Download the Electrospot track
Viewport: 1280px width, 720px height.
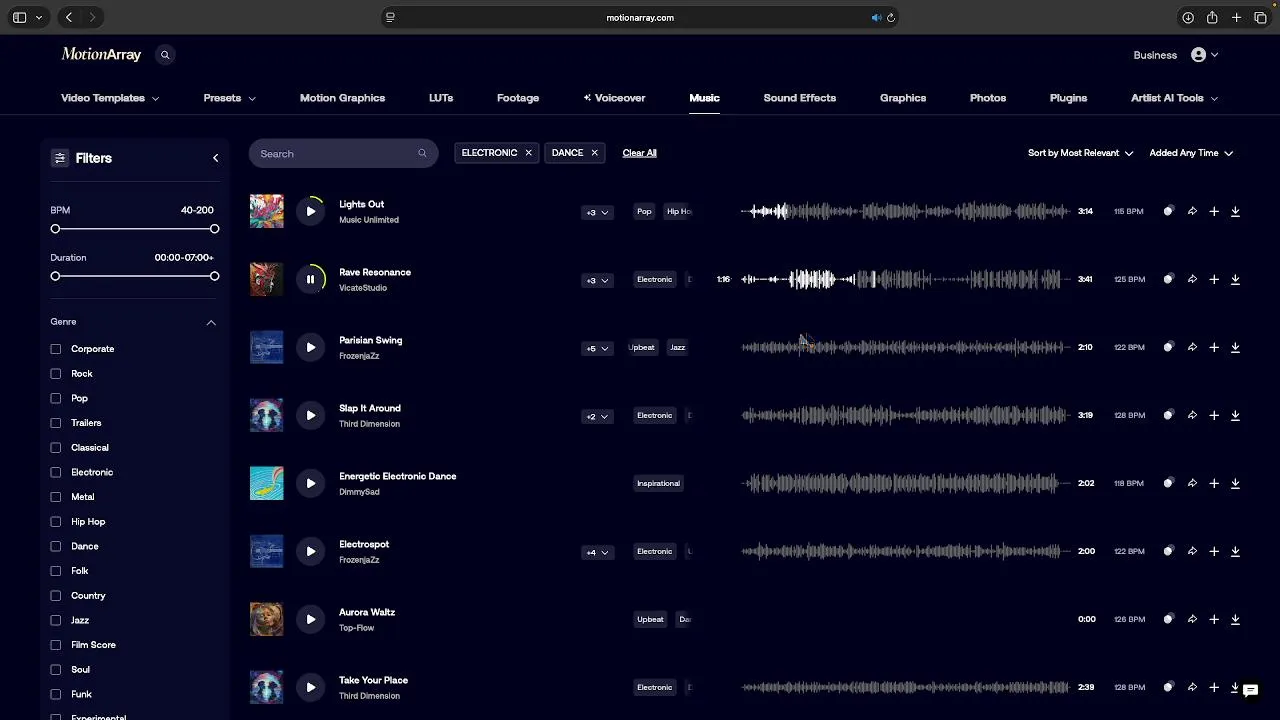pos(1235,551)
